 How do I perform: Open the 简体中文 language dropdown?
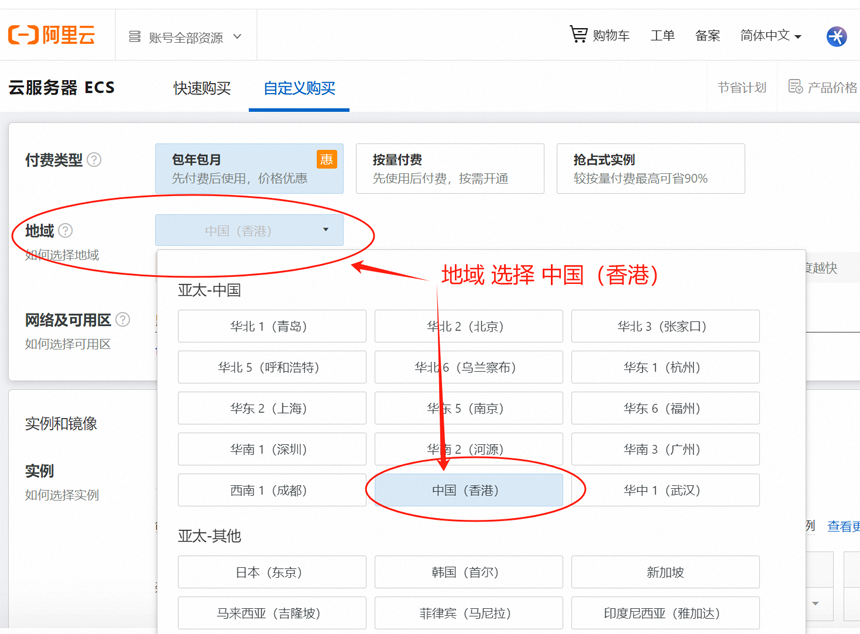pos(771,36)
